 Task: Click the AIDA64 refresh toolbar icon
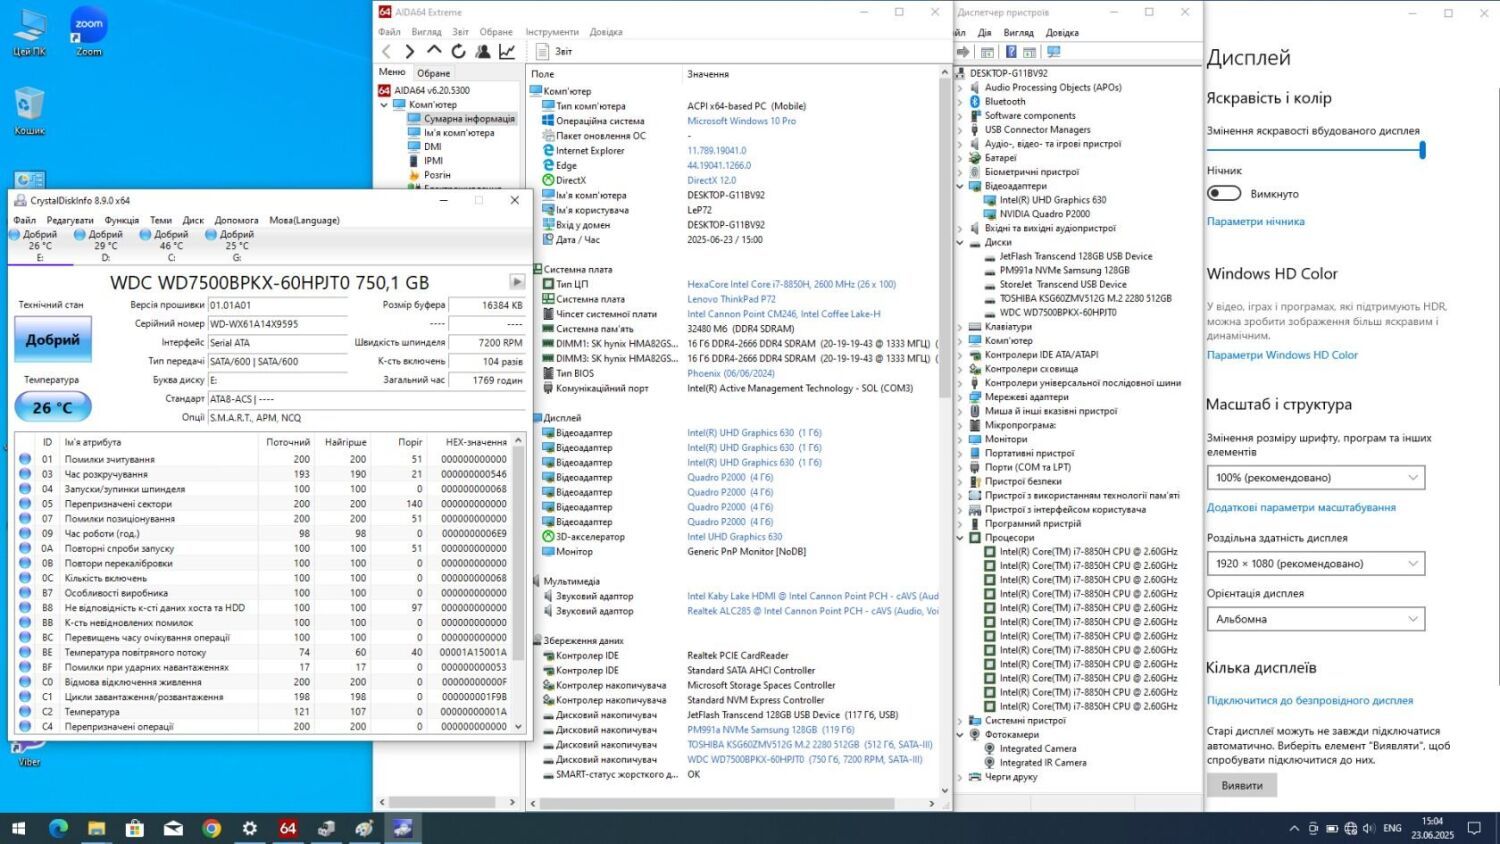coord(458,51)
